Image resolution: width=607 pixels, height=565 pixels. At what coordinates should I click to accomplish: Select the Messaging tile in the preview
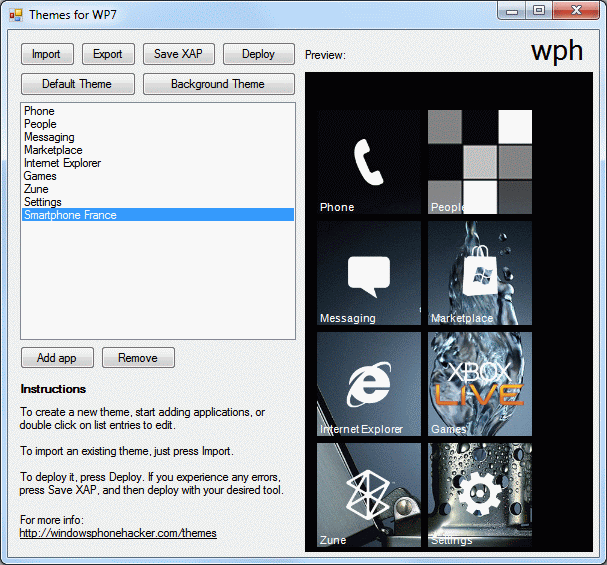pos(369,273)
